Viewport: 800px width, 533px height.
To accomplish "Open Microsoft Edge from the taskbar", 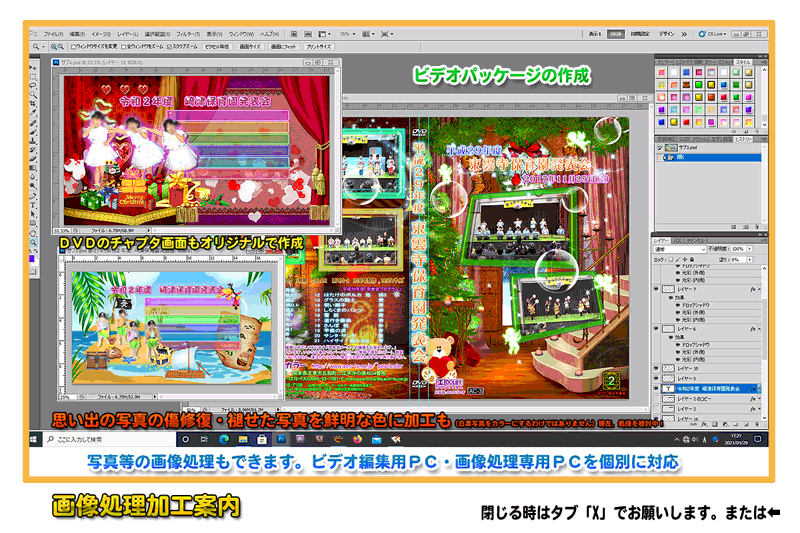I will [x=224, y=439].
